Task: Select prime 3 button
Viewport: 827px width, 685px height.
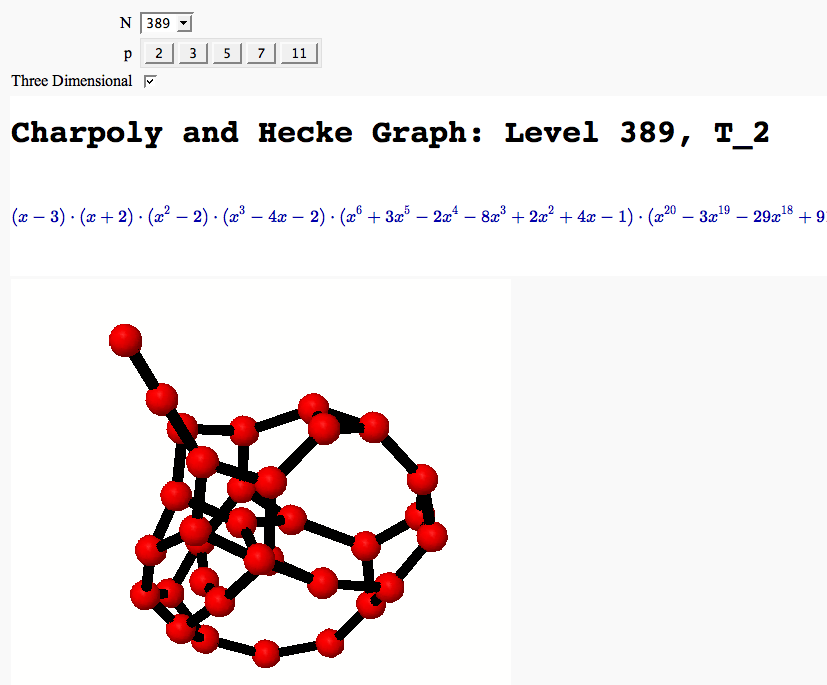Action: [x=193, y=54]
